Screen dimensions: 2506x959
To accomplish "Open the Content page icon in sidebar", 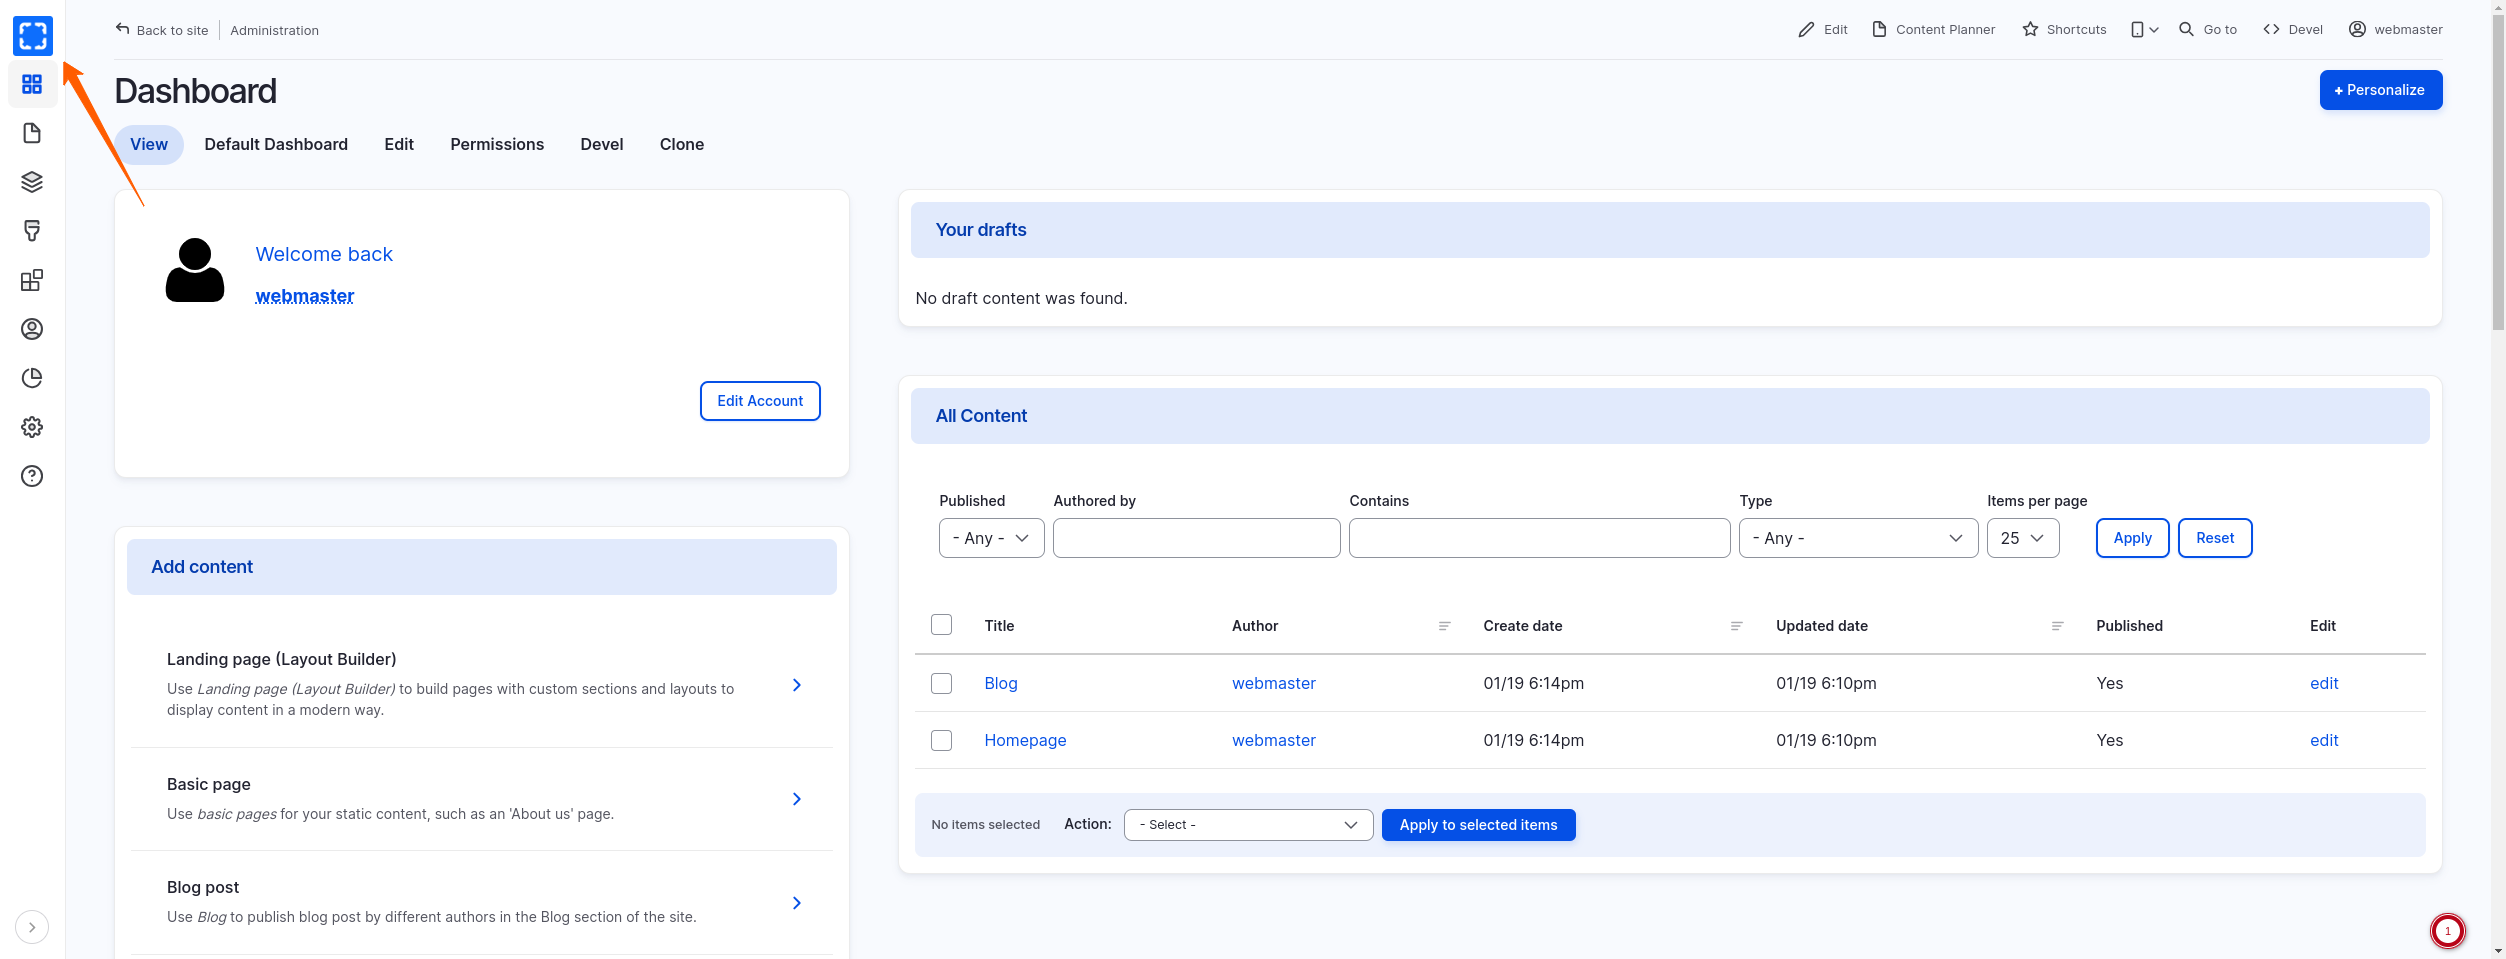I will [x=32, y=133].
